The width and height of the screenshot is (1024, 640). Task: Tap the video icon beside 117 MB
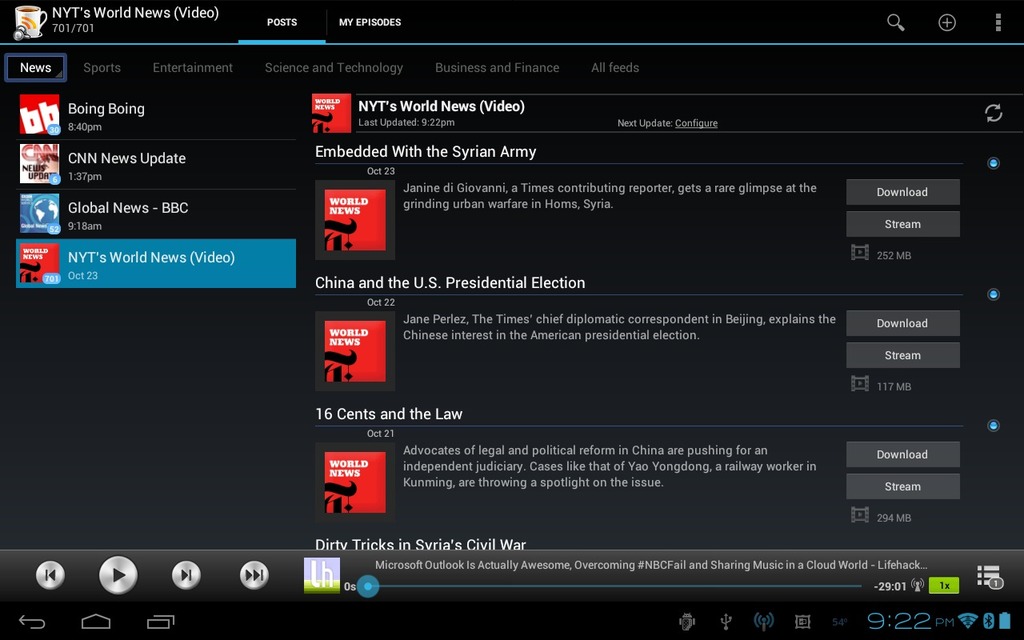pyautogui.click(x=859, y=383)
